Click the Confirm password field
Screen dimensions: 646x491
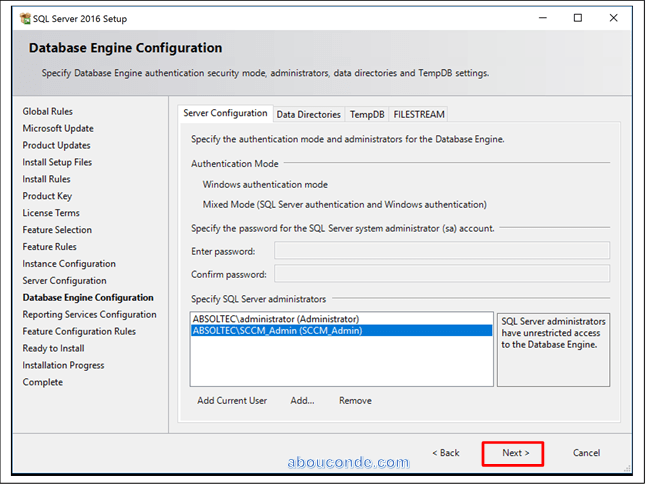pos(441,274)
